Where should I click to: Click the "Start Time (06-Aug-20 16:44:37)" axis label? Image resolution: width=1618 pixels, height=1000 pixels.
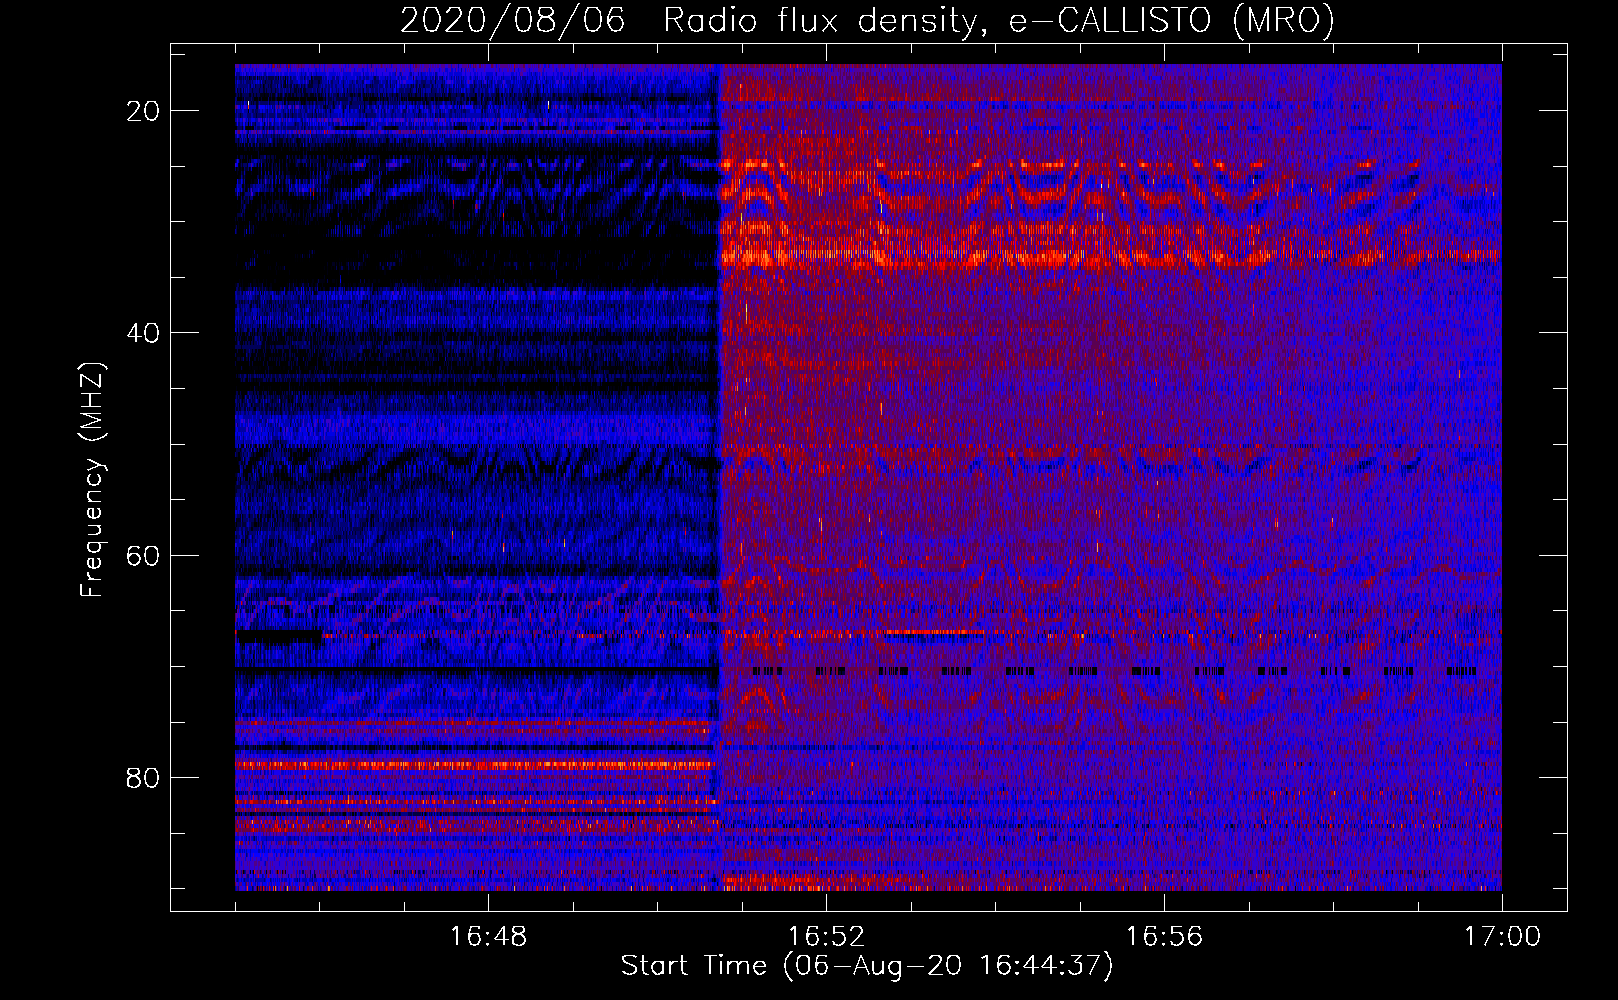(867, 966)
